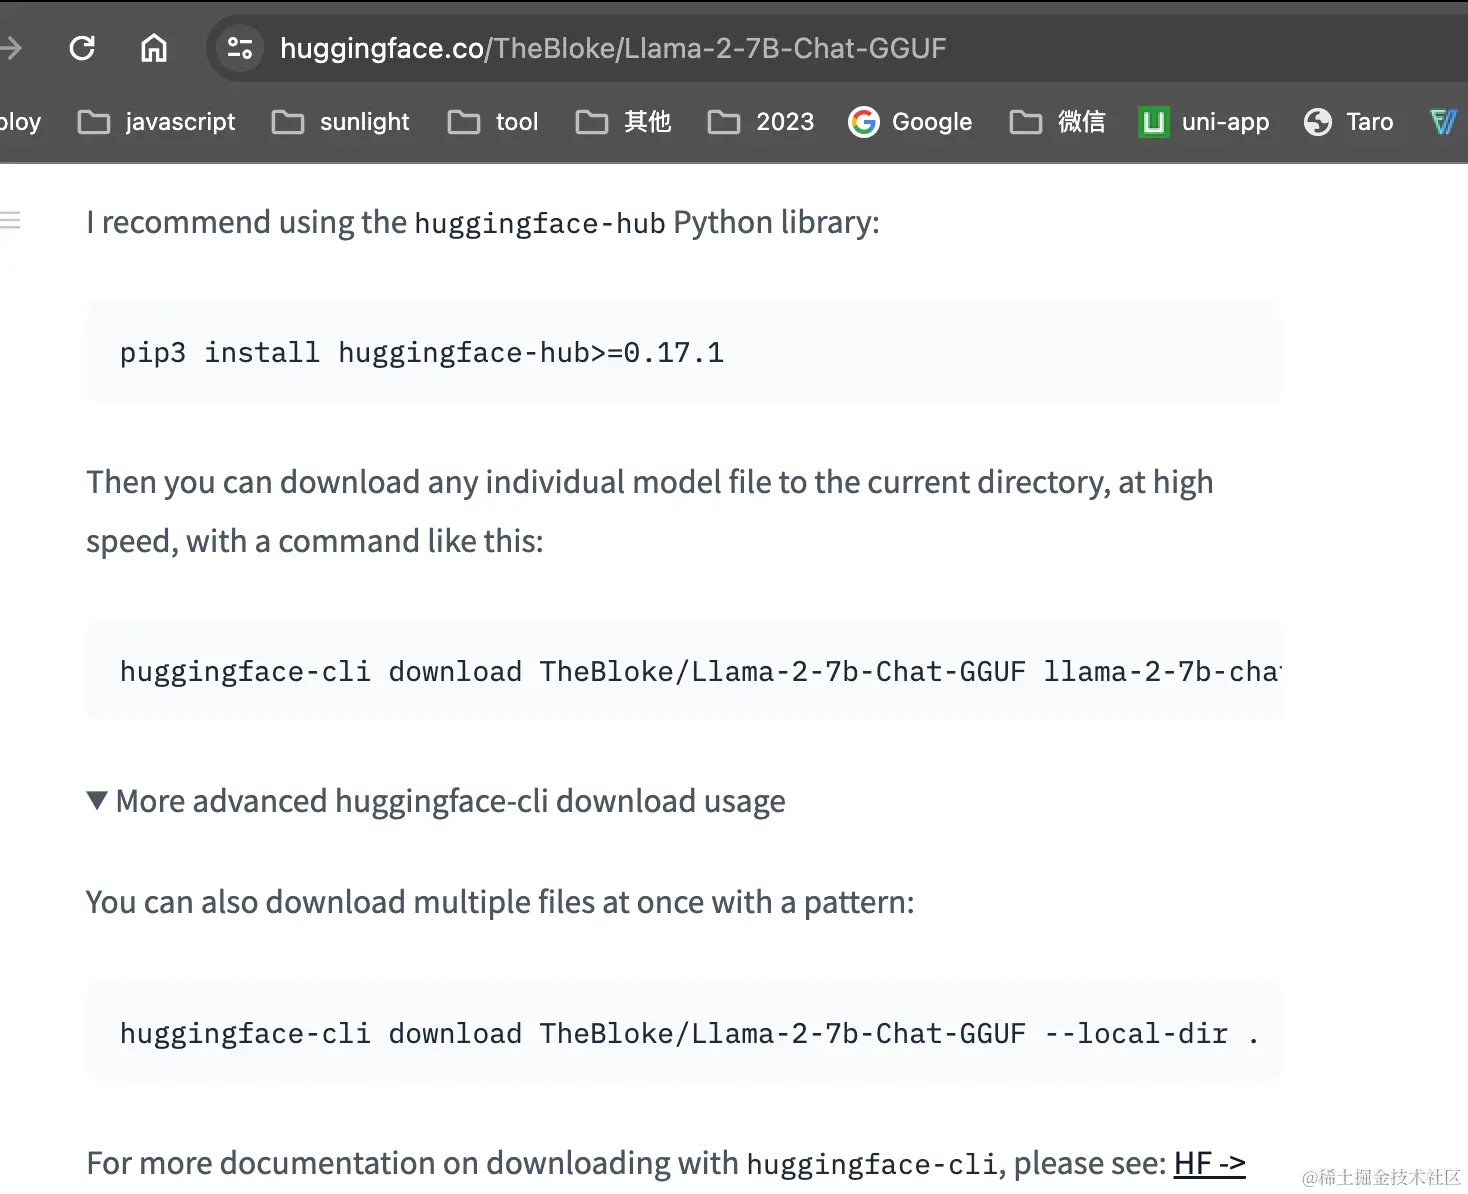Click the inline huggingface-hub code text
The width and height of the screenshot is (1468, 1194).
(540, 223)
